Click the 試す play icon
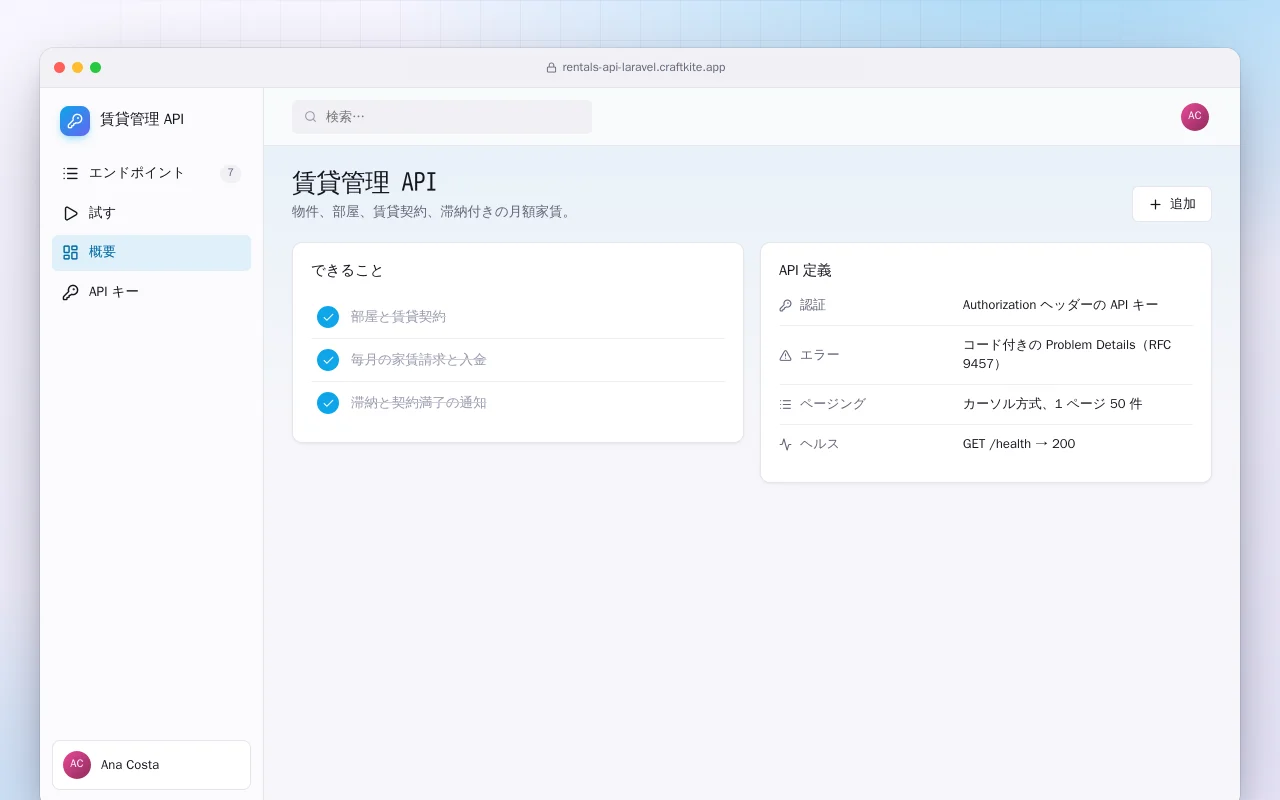1280x800 pixels. (70, 213)
